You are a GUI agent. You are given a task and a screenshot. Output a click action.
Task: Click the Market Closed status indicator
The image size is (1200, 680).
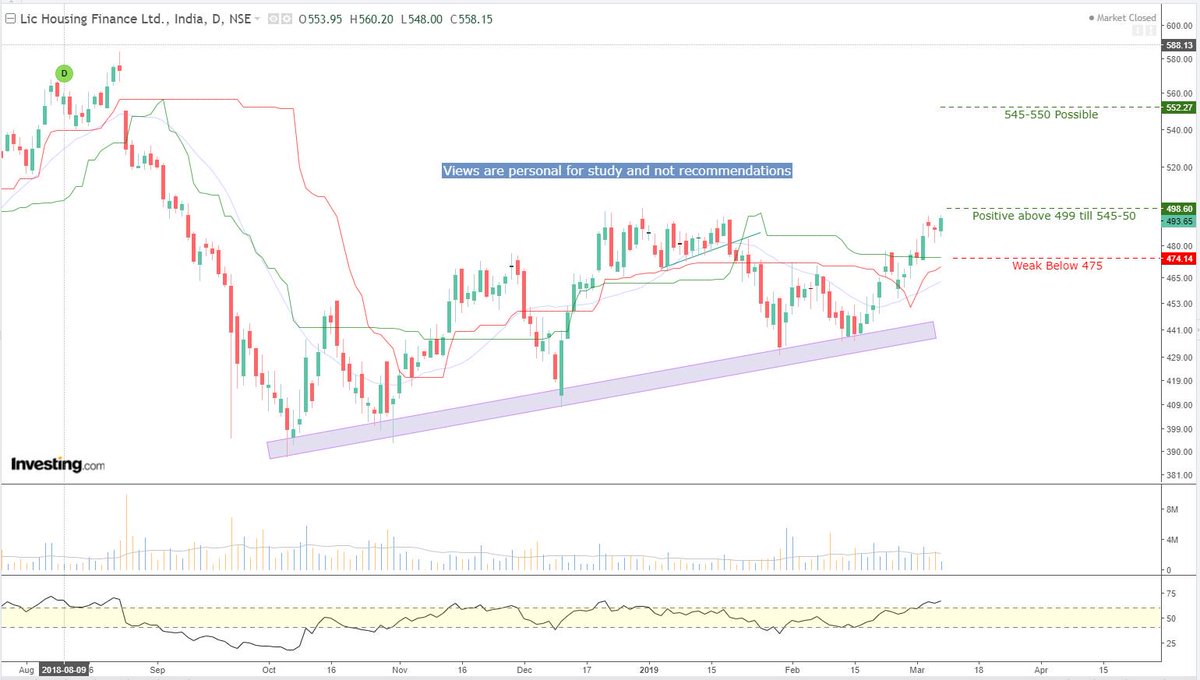tap(1122, 18)
